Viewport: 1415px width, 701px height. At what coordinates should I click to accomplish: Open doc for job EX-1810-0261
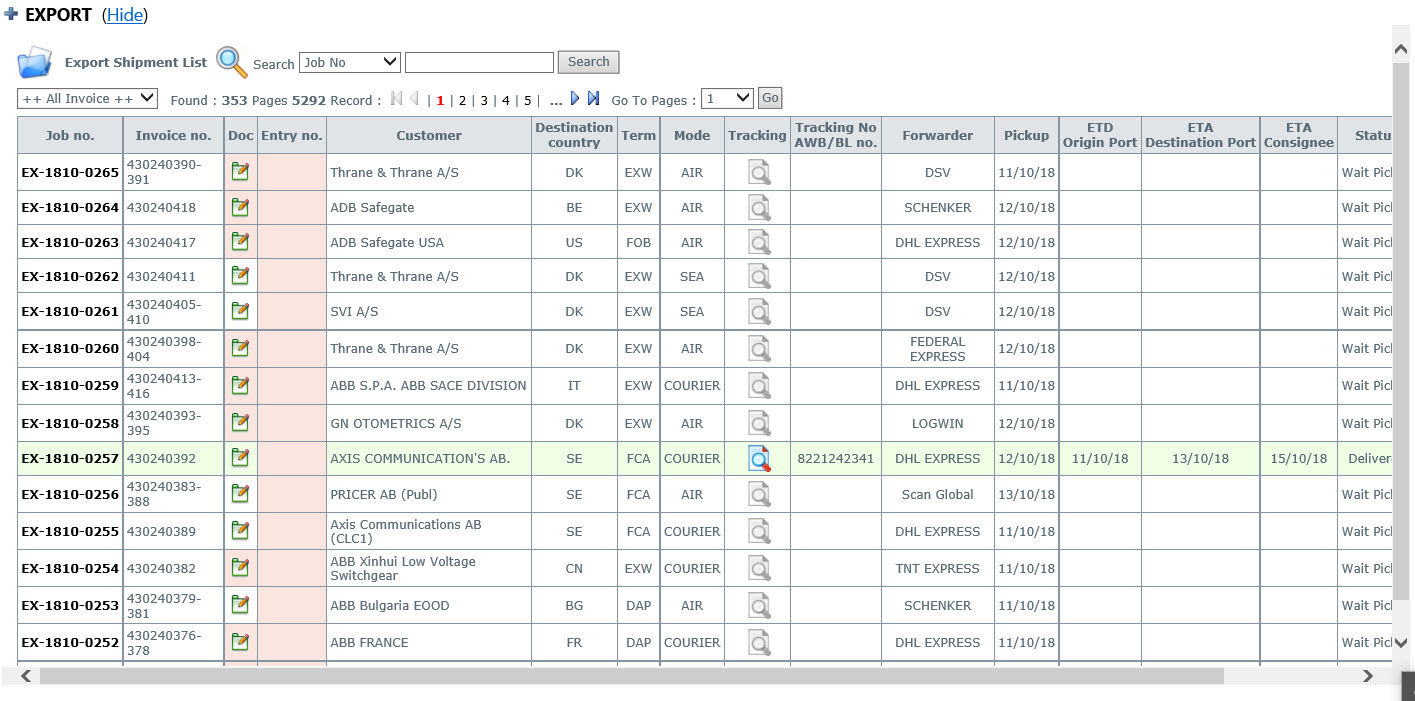(240, 310)
